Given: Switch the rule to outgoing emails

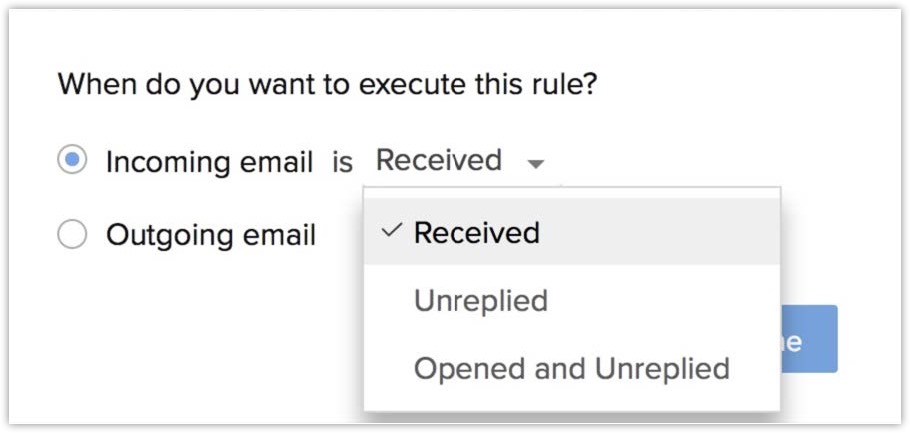Looking at the screenshot, I should [x=72, y=235].
